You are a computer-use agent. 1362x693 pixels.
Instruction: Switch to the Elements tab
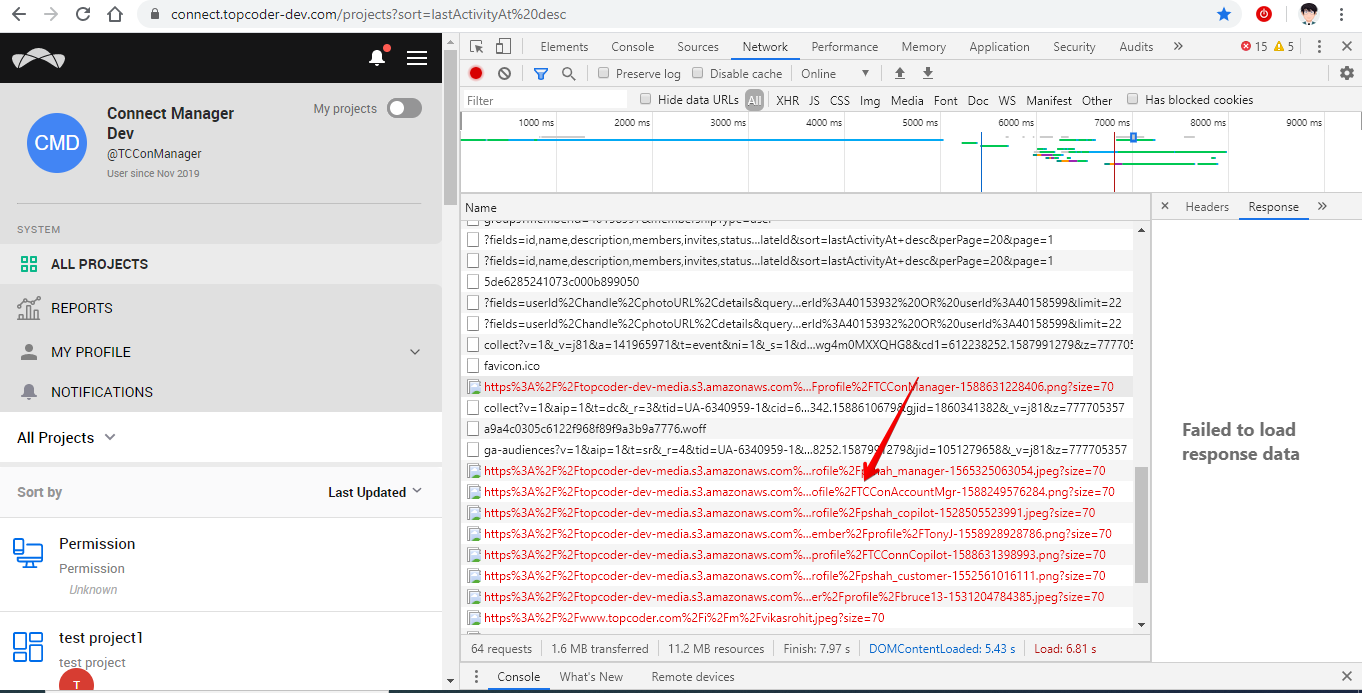click(564, 46)
